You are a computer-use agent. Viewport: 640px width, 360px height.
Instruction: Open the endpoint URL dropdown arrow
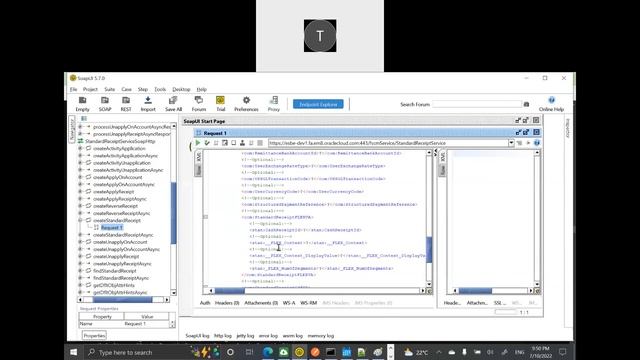511,143
